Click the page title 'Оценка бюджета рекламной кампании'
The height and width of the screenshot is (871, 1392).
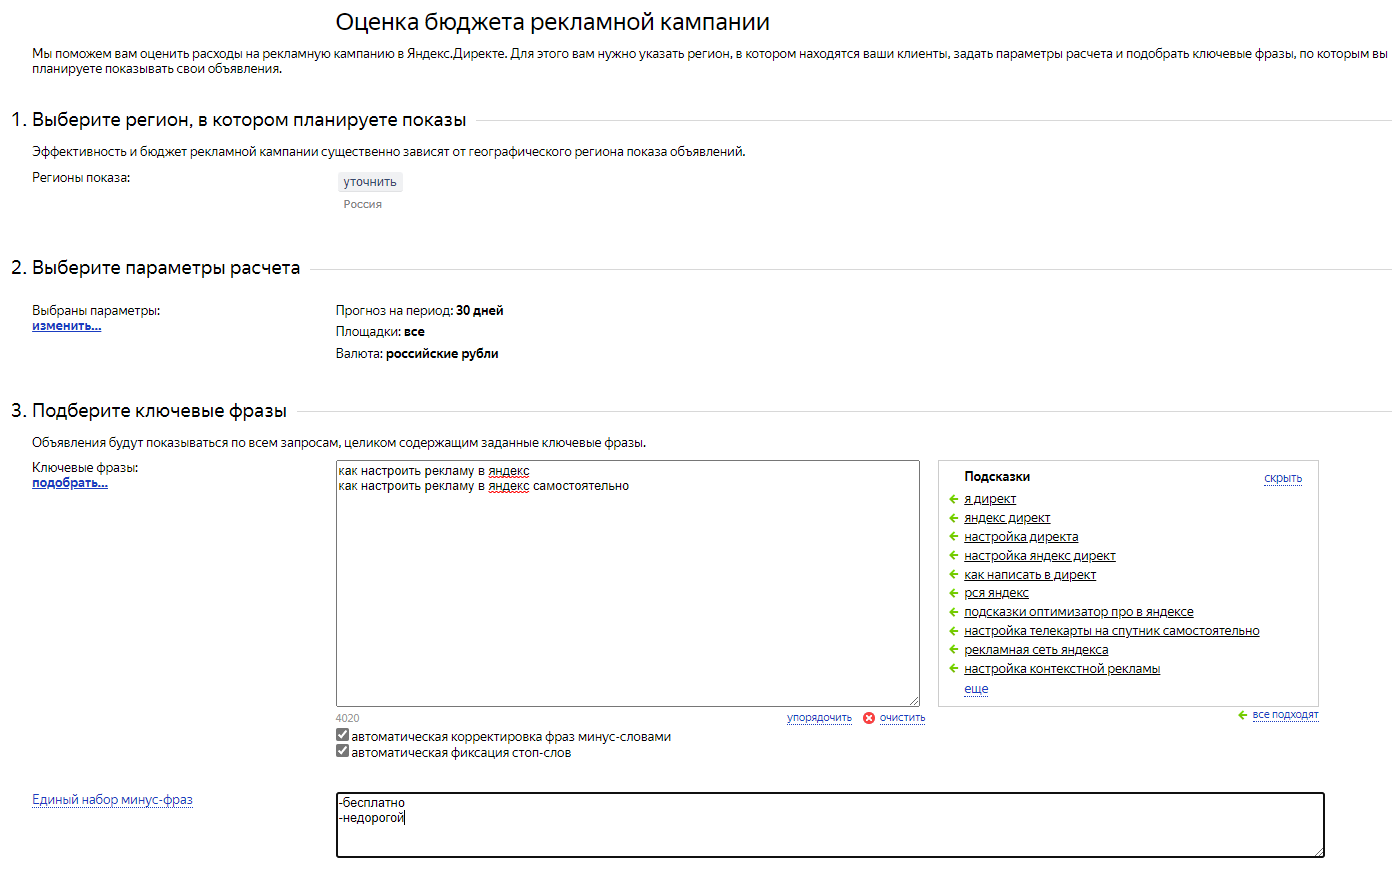click(553, 22)
